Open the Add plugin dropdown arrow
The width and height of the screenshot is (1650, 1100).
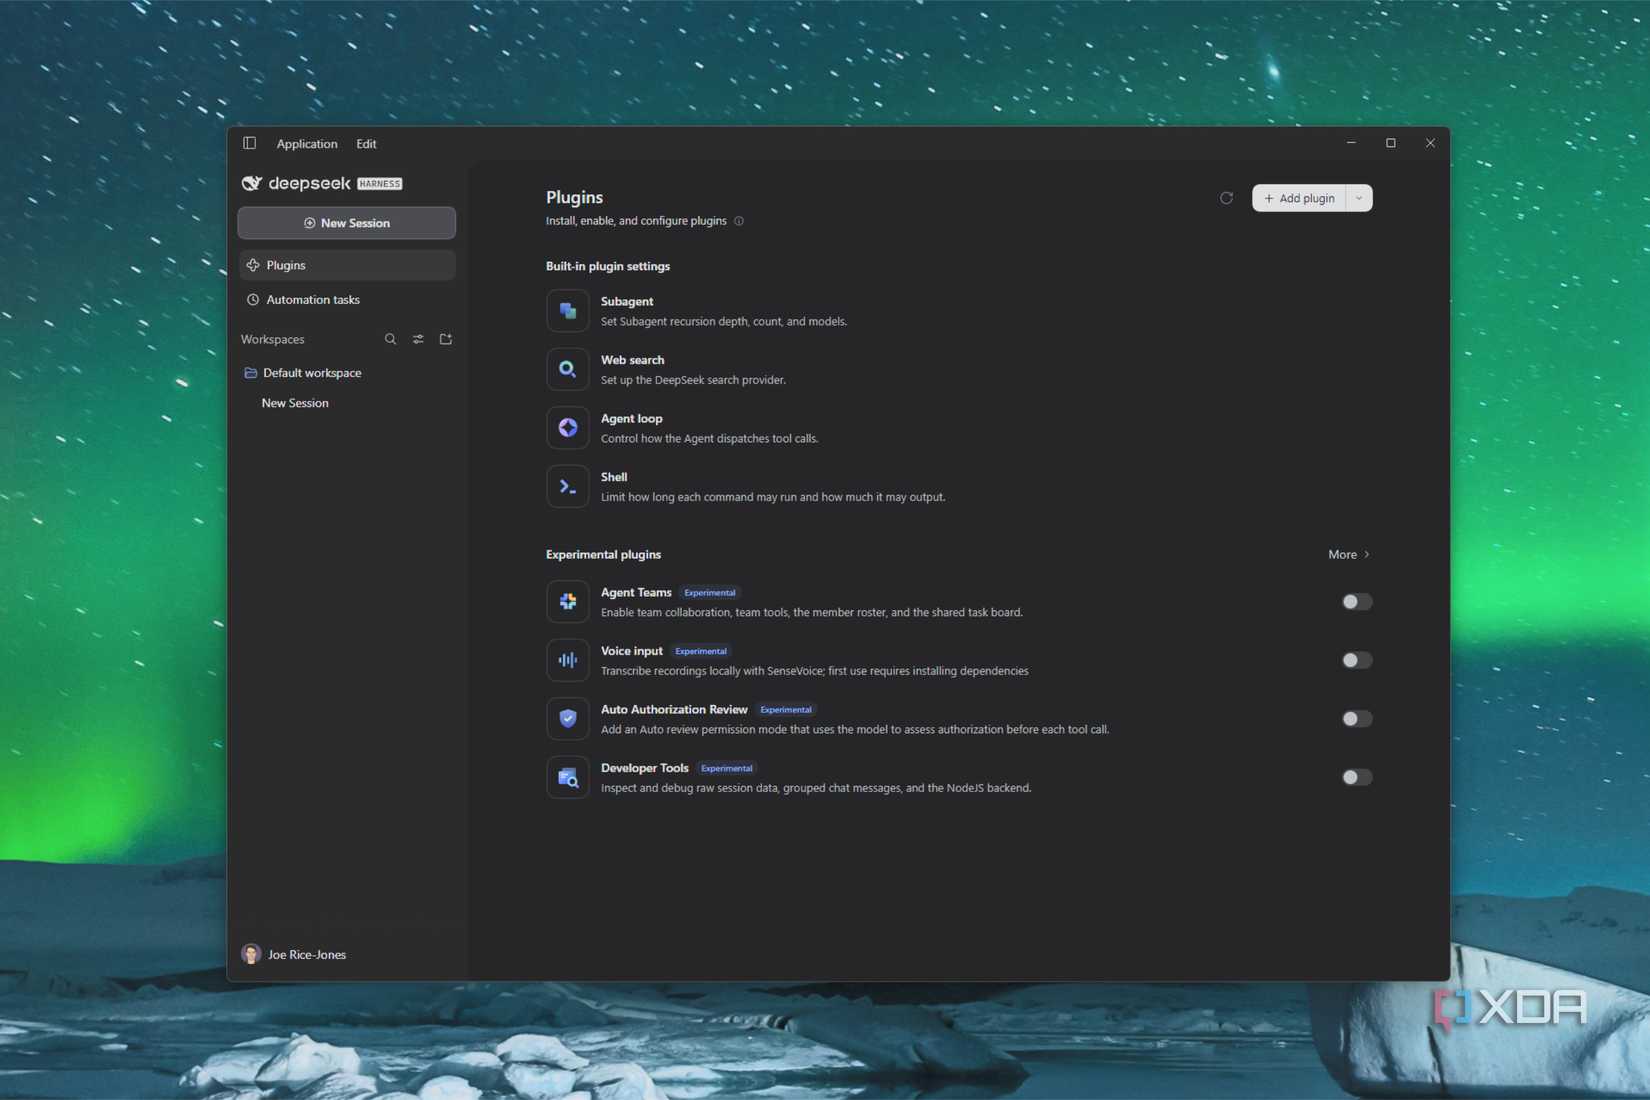click(x=1359, y=198)
